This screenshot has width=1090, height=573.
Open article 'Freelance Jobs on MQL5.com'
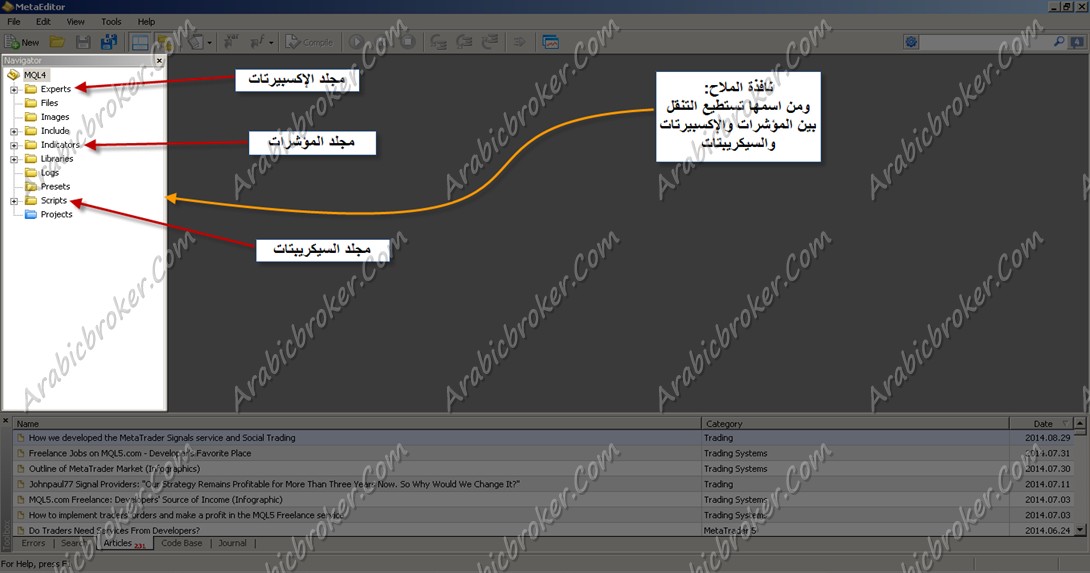[x=140, y=453]
